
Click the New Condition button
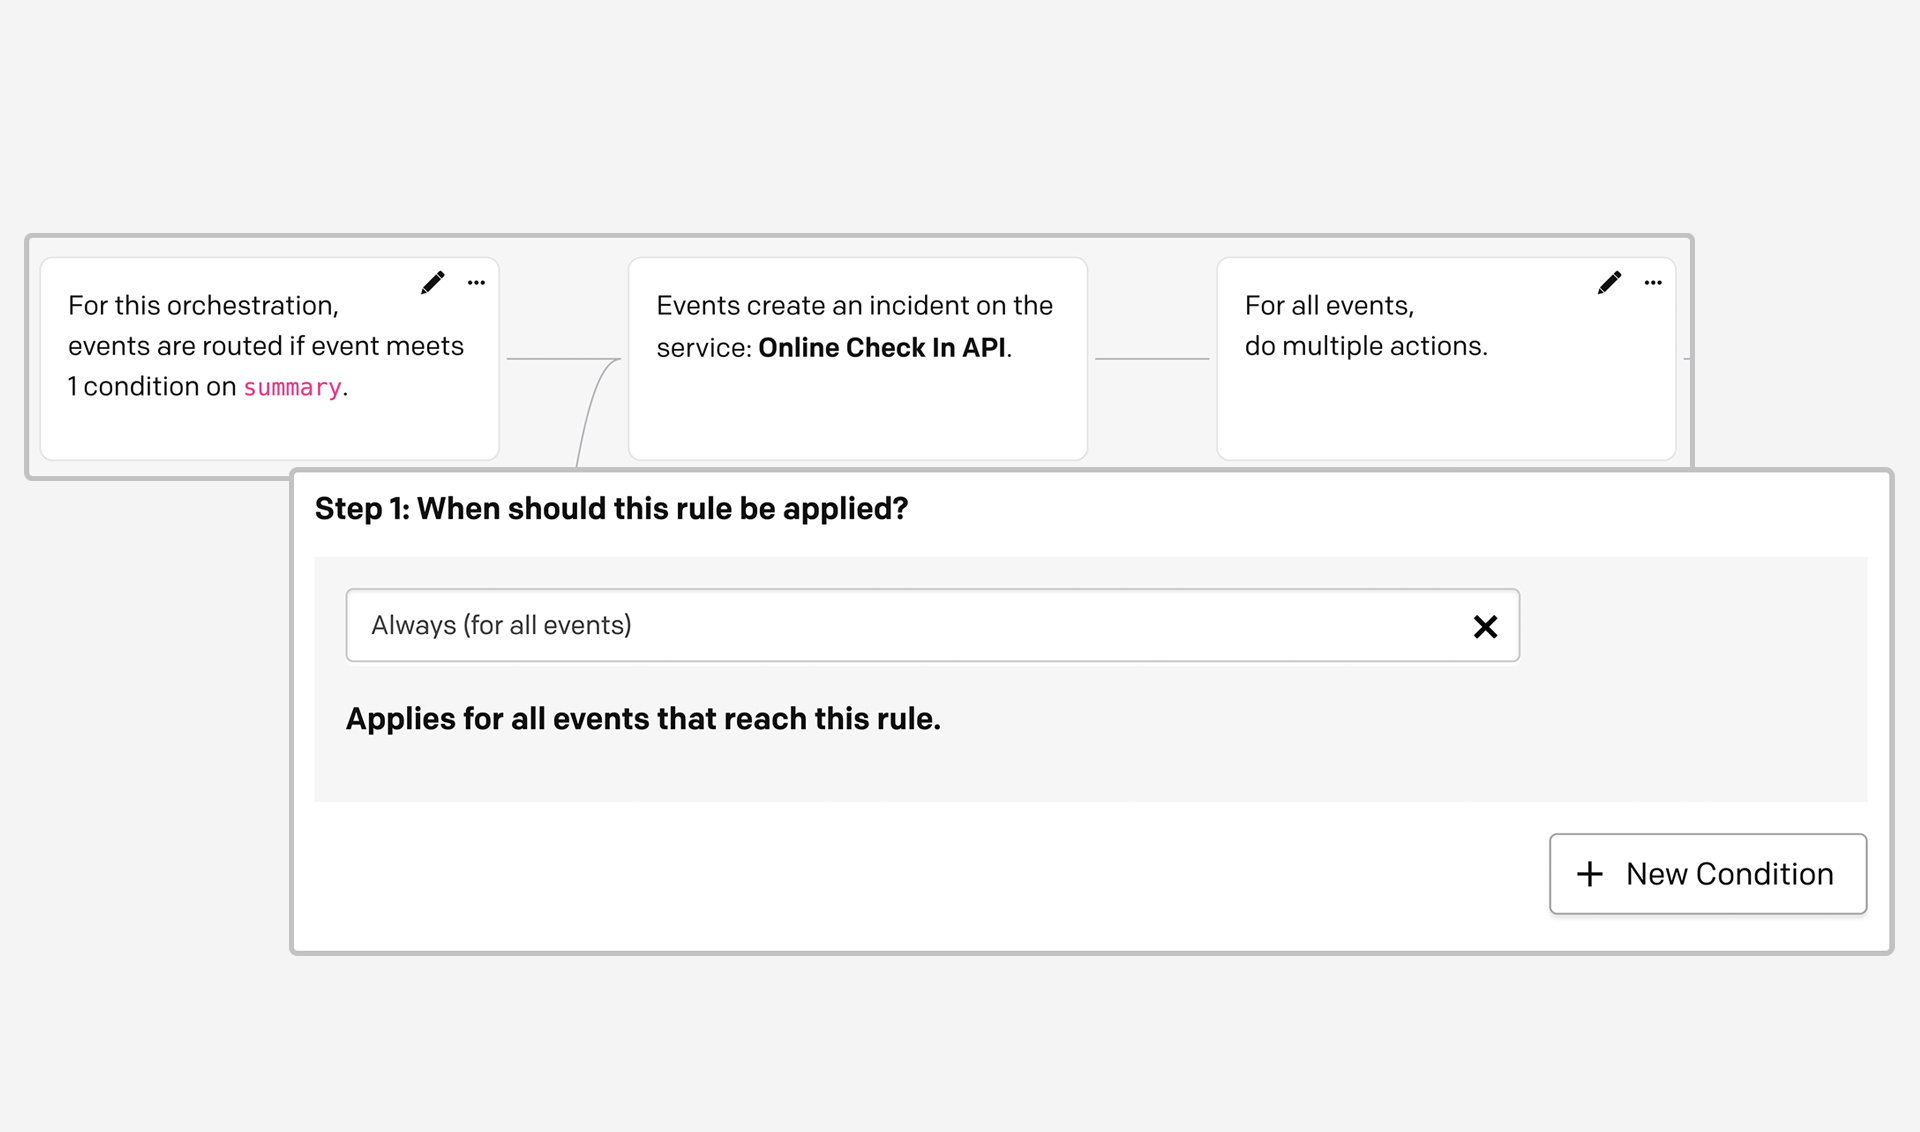pos(1707,874)
